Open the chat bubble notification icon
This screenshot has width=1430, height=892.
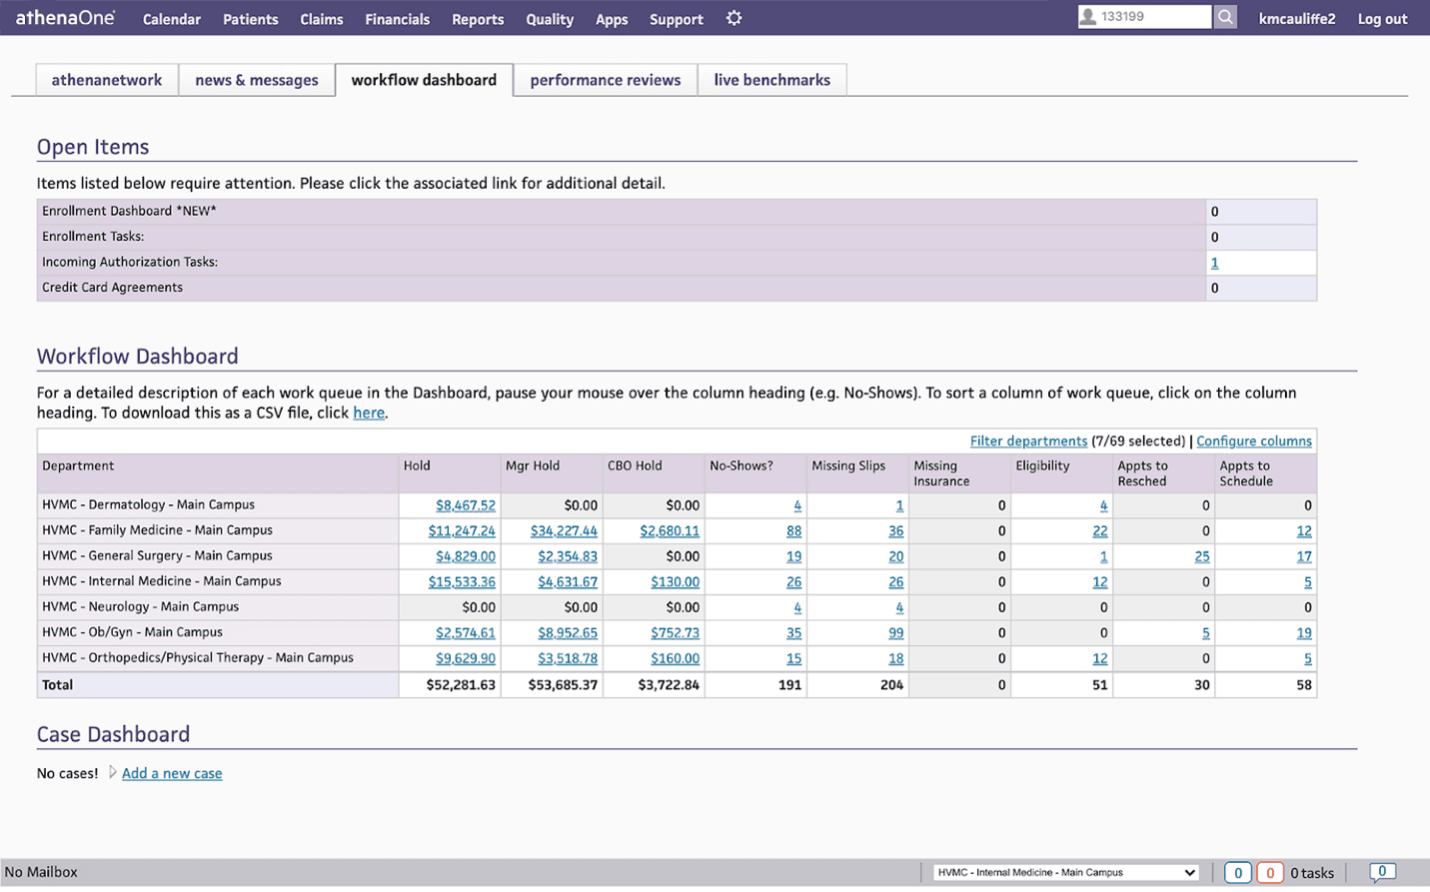pos(1382,872)
